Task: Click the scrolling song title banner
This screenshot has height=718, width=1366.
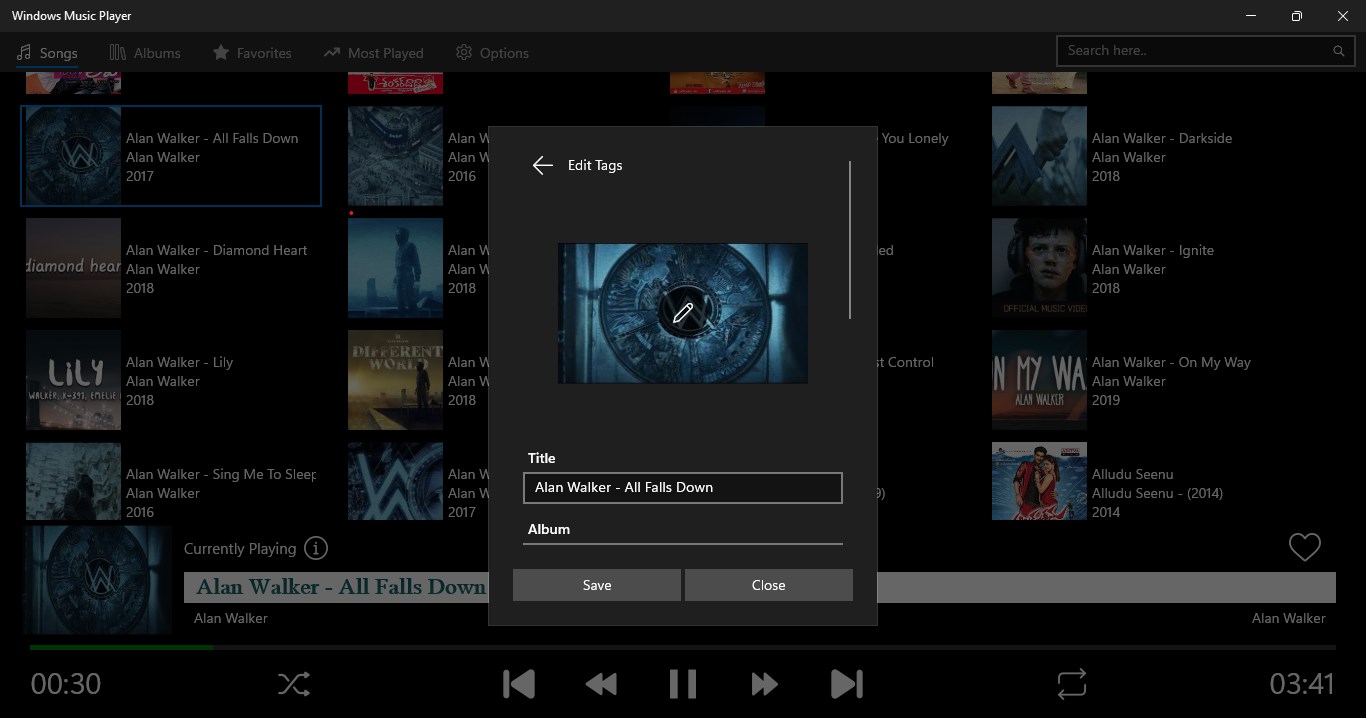Action: coord(760,587)
